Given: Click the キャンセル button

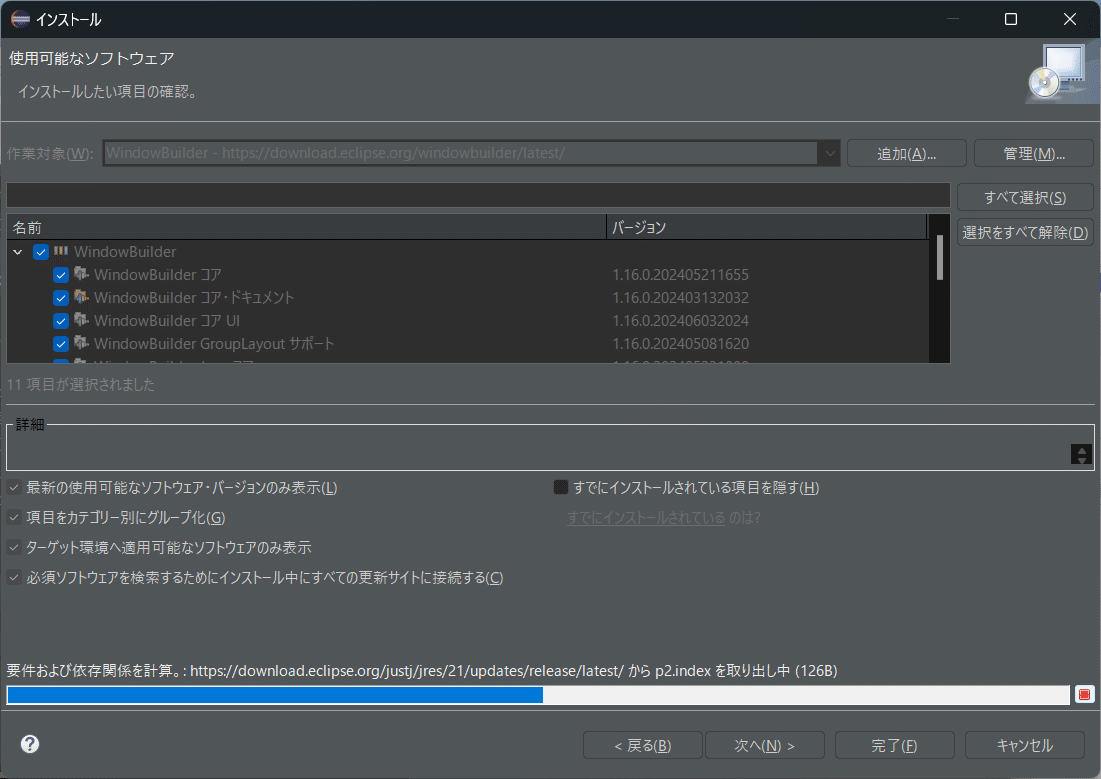Looking at the screenshot, I should click(1024, 745).
